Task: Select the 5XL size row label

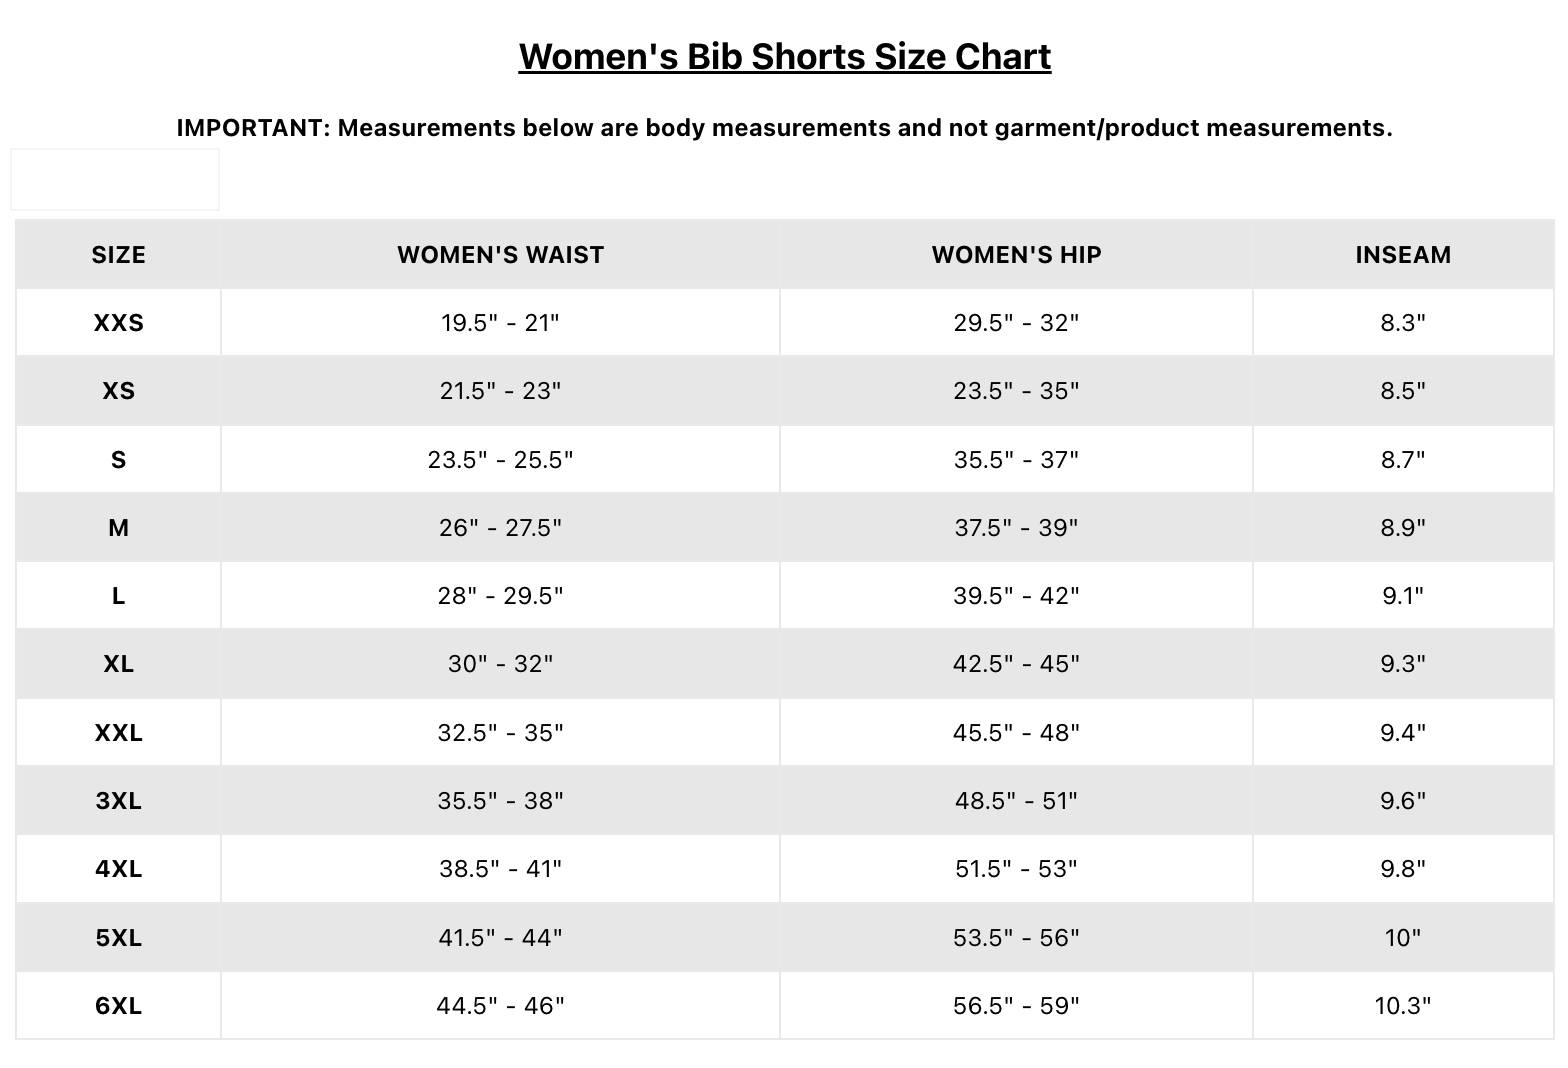Action: 118,938
